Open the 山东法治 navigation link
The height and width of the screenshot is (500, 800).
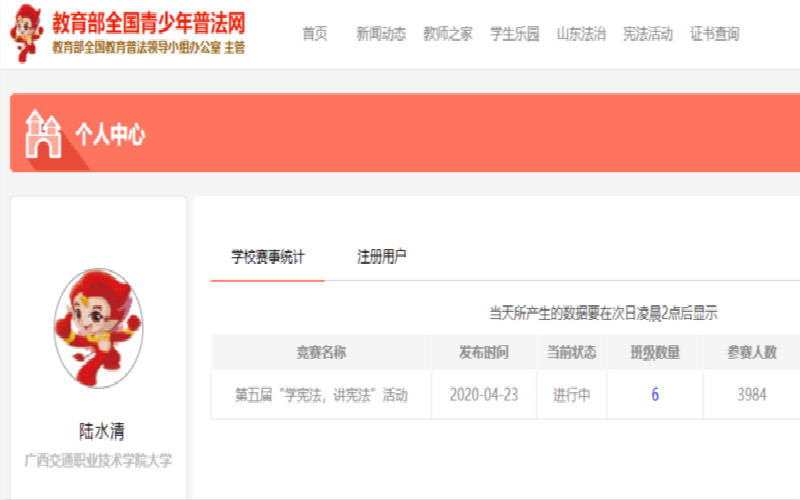coord(581,34)
